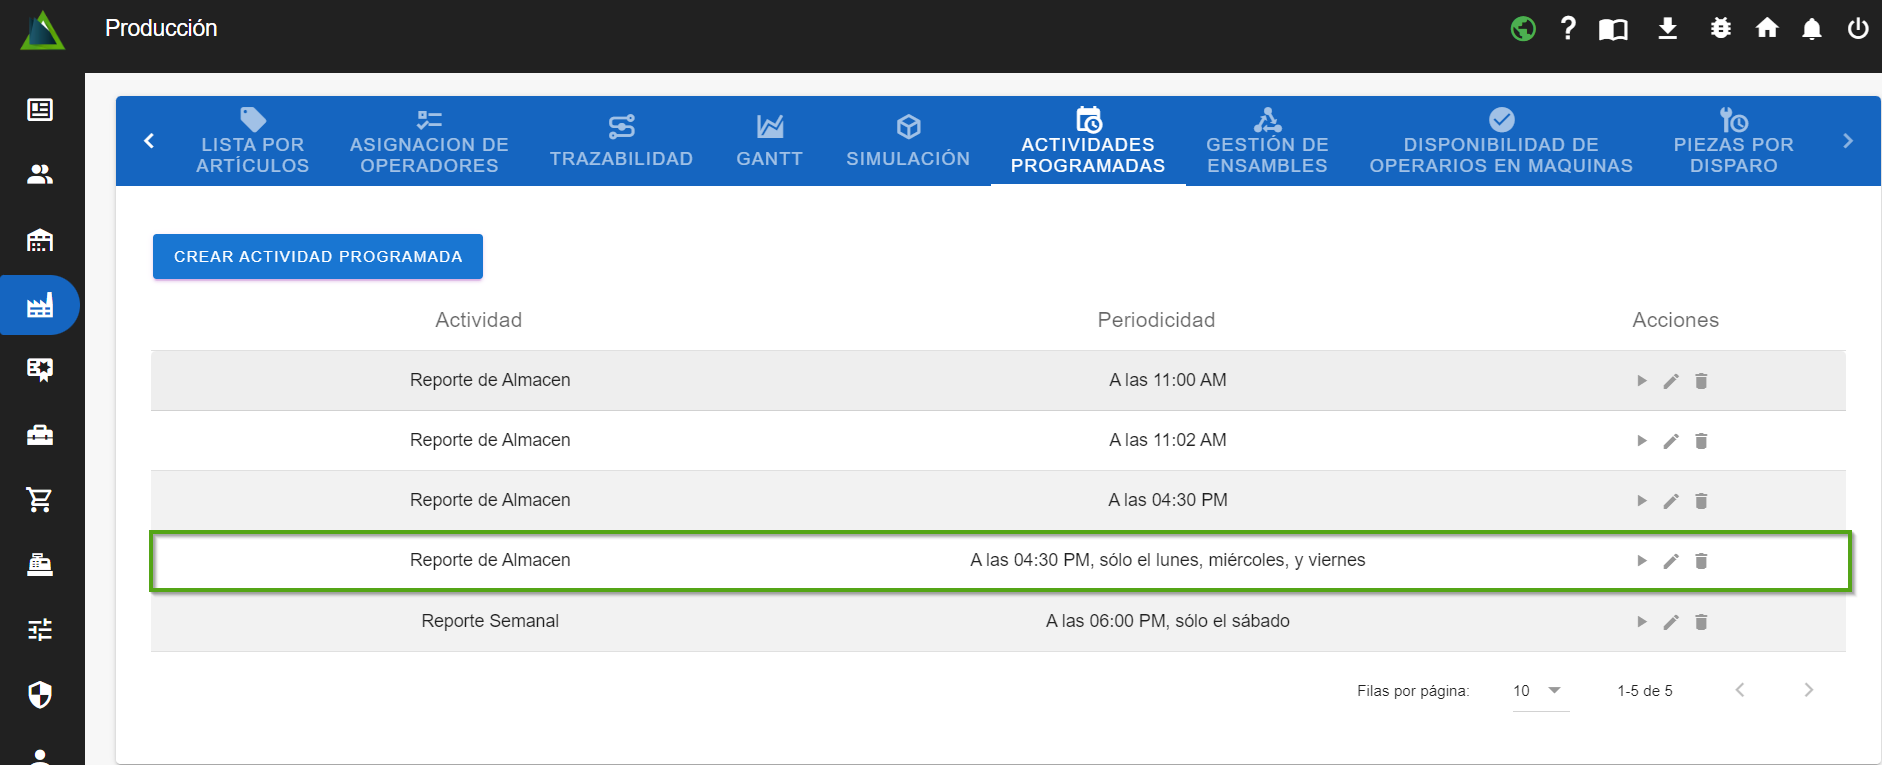The image size is (1882, 765).
Task: Click the globe language icon
Action: (x=1522, y=29)
